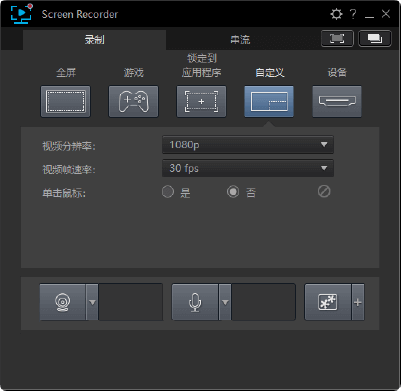Viewport: 401px width, 392px height.
Task: Choose 否 for mouse click option
Action: click(x=233, y=192)
